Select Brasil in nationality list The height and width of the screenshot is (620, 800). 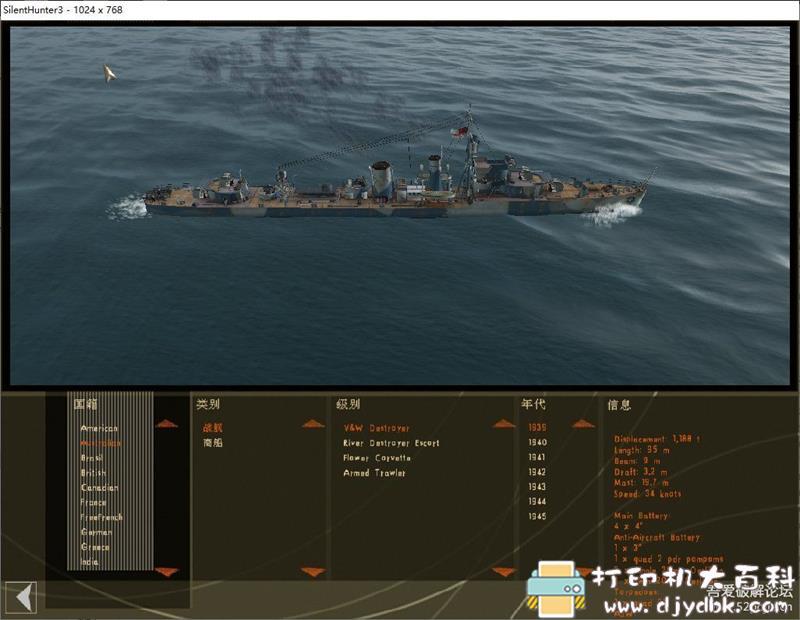91,458
